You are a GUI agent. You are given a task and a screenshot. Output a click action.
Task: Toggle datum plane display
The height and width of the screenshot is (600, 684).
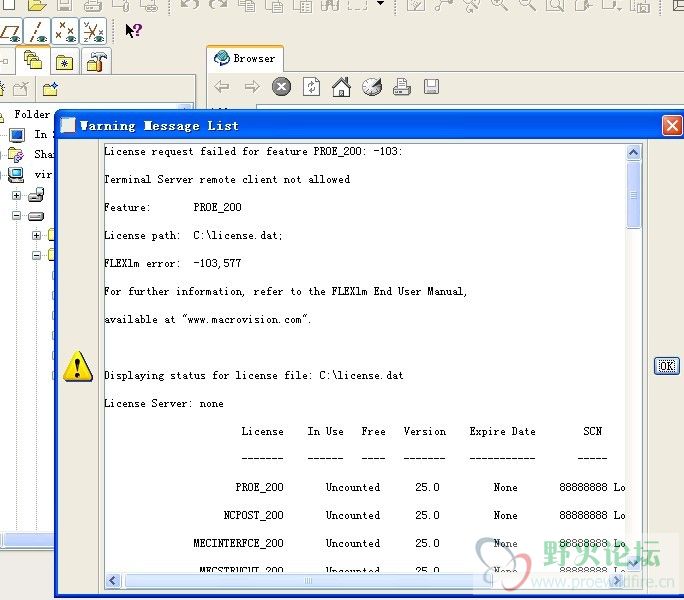pos(10,31)
